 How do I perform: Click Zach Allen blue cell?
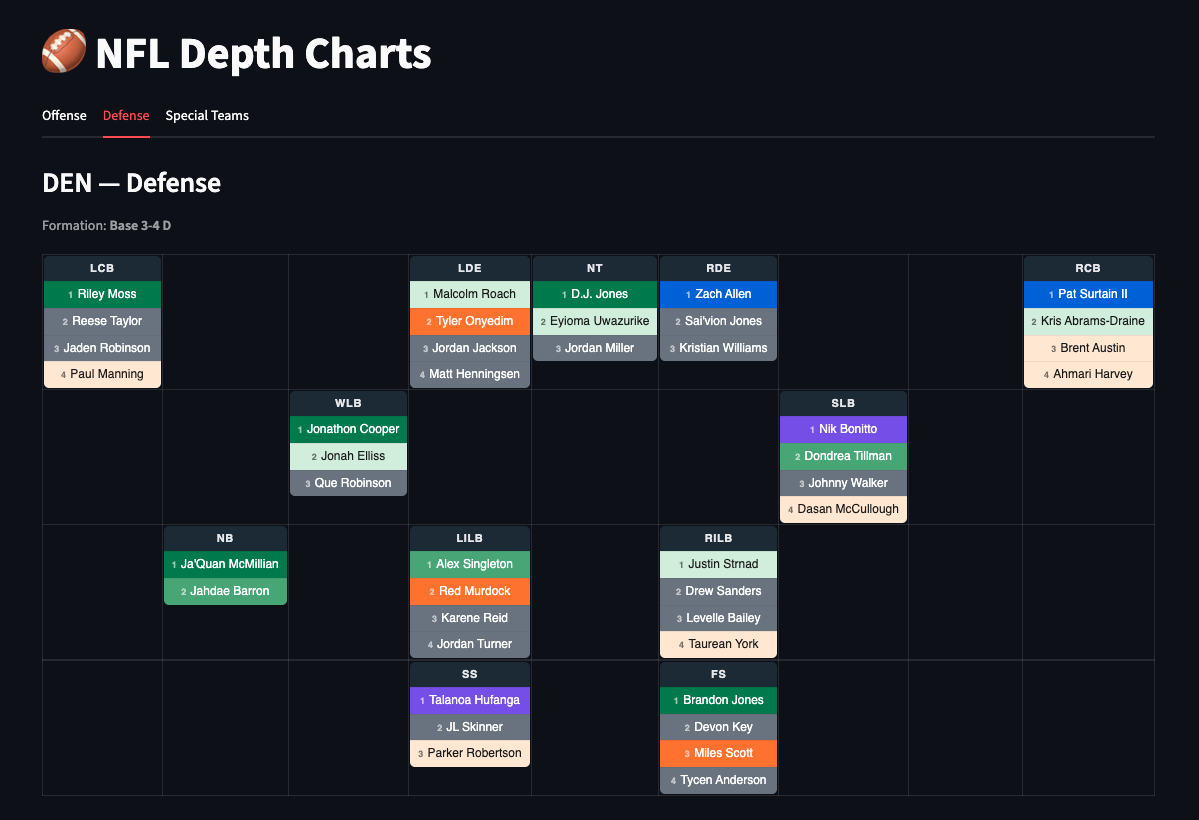click(x=718, y=294)
